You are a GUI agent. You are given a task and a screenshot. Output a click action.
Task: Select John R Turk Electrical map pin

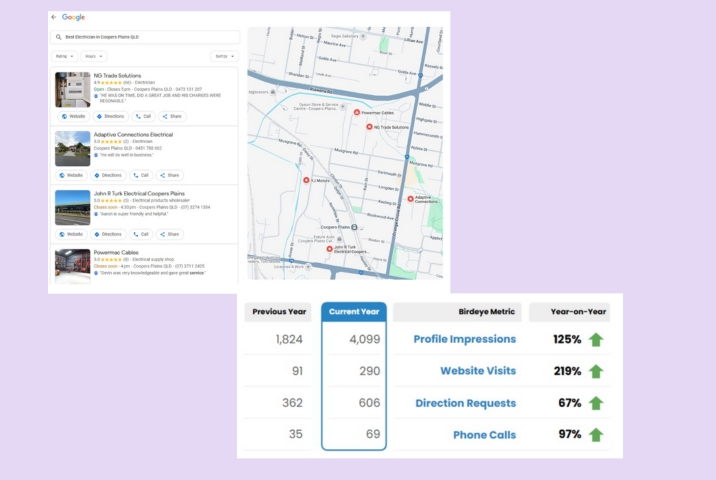329,249
